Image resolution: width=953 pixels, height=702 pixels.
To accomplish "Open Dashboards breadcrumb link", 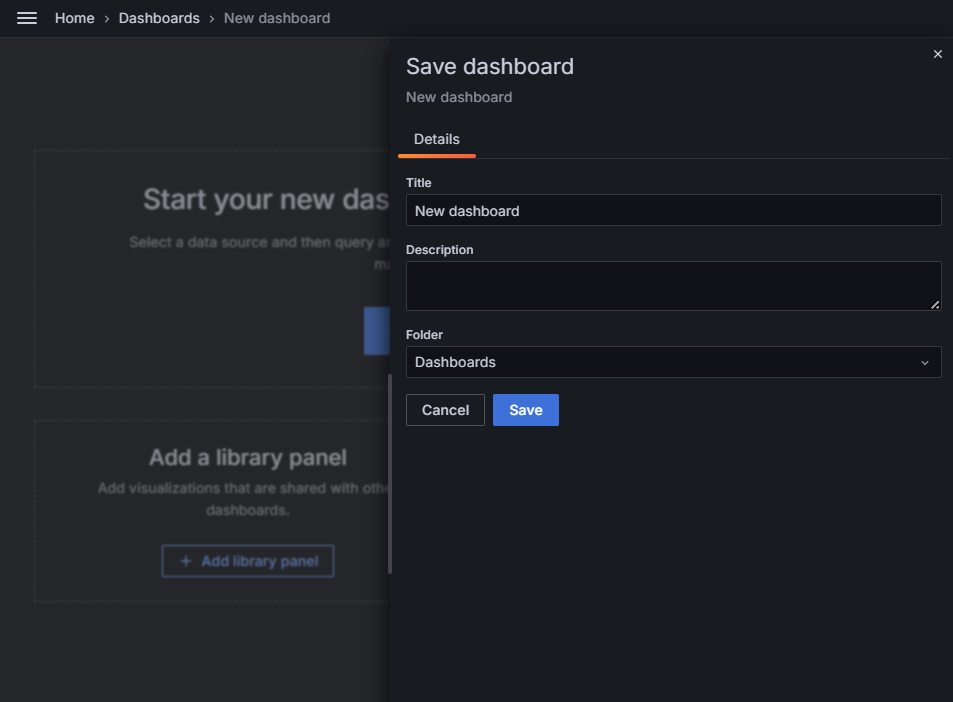I will coord(159,18).
